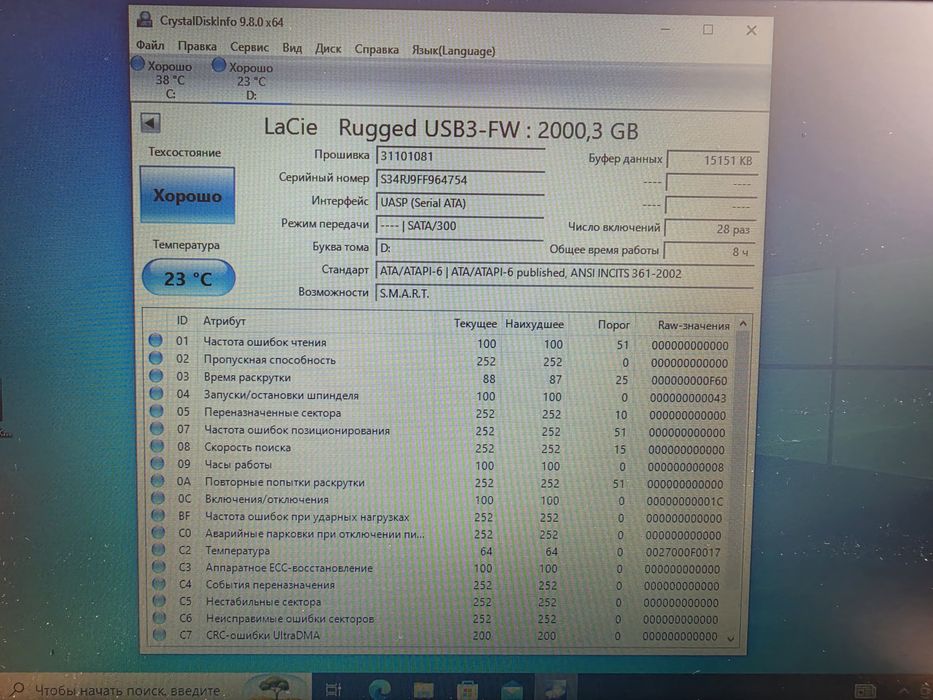
Task: Click status icon for Температура row
Action: click(x=159, y=550)
